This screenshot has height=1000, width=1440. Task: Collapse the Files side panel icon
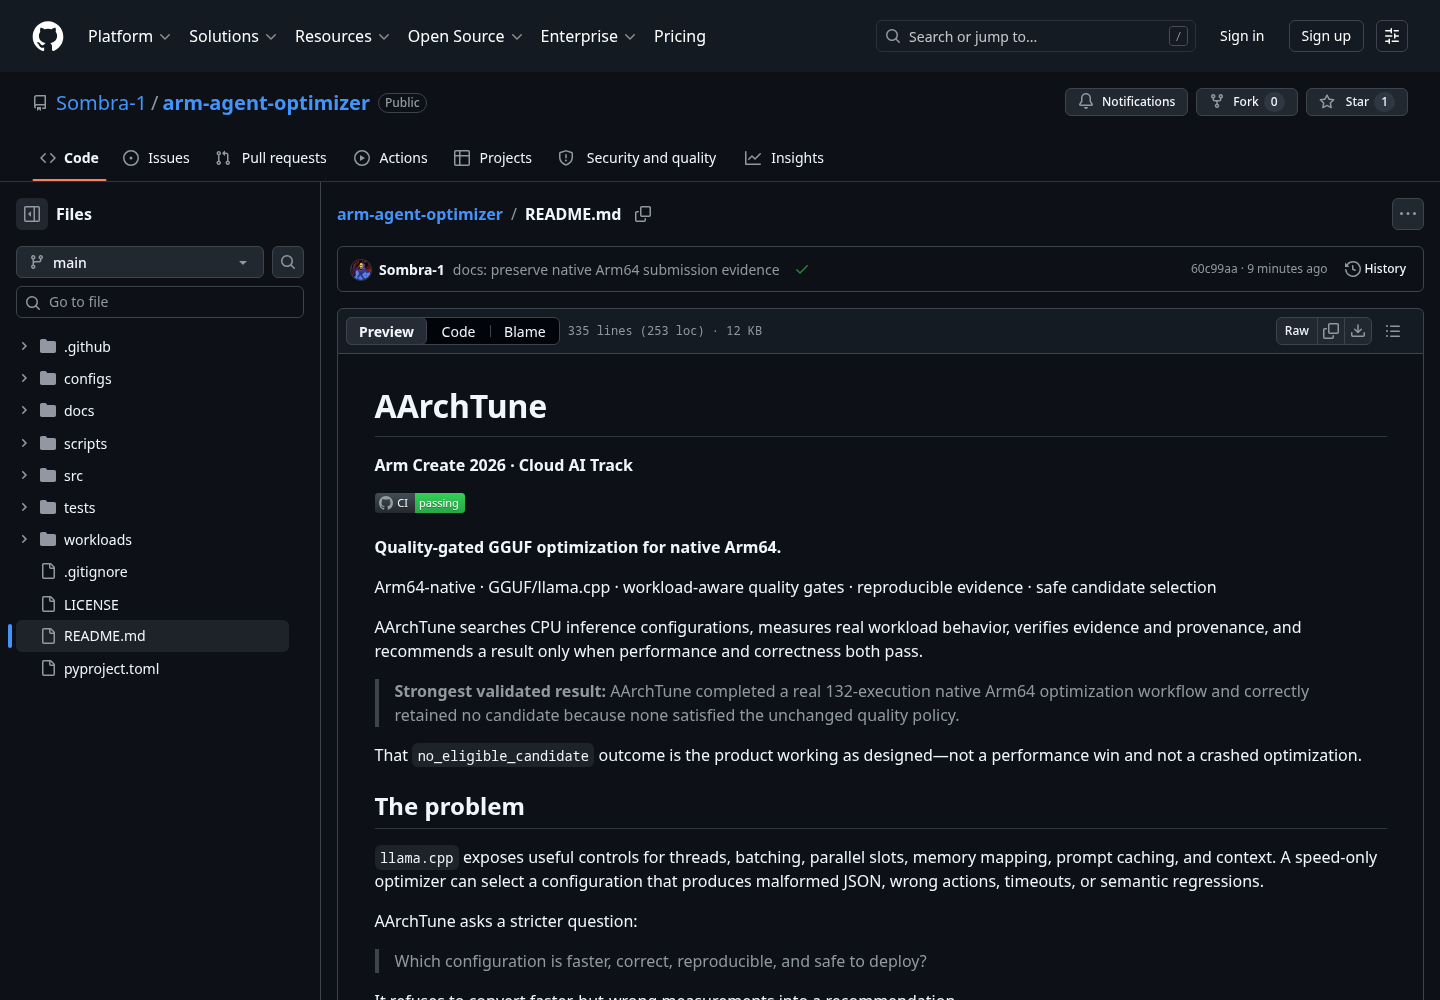[32, 214]
